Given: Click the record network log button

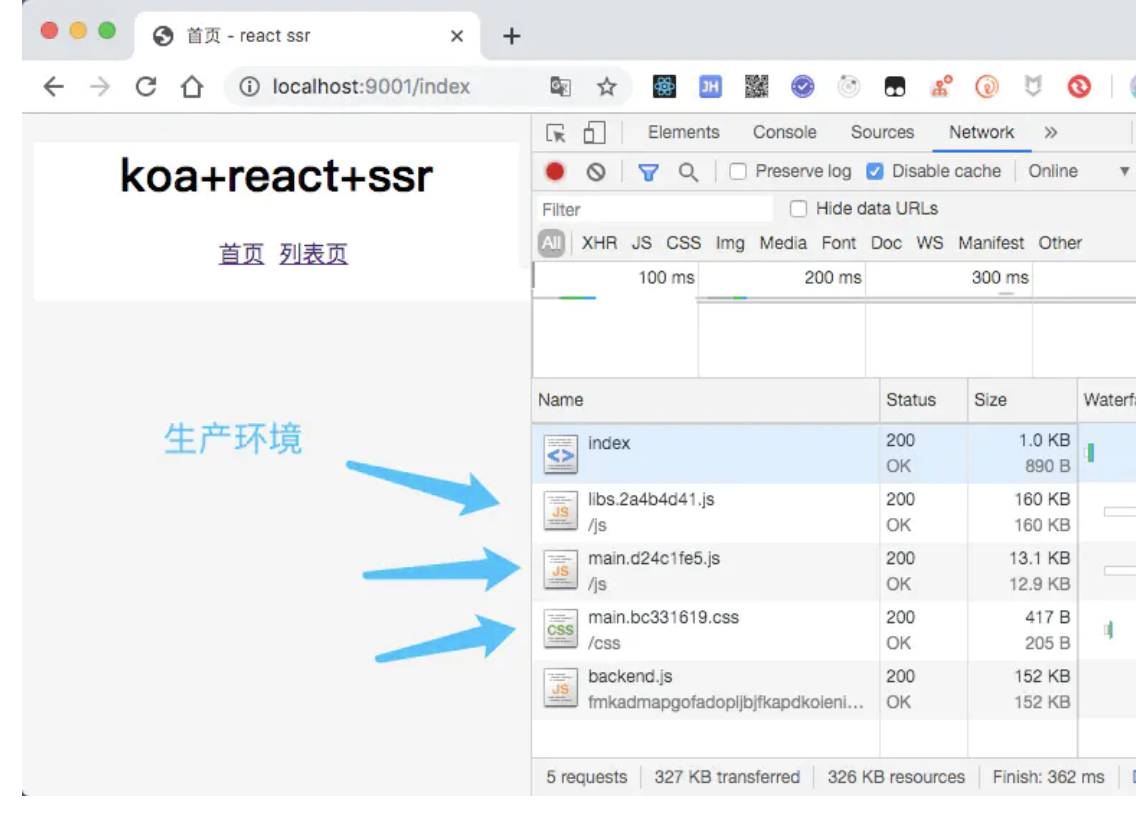Looking at the screenshot, I should (555, 172).
